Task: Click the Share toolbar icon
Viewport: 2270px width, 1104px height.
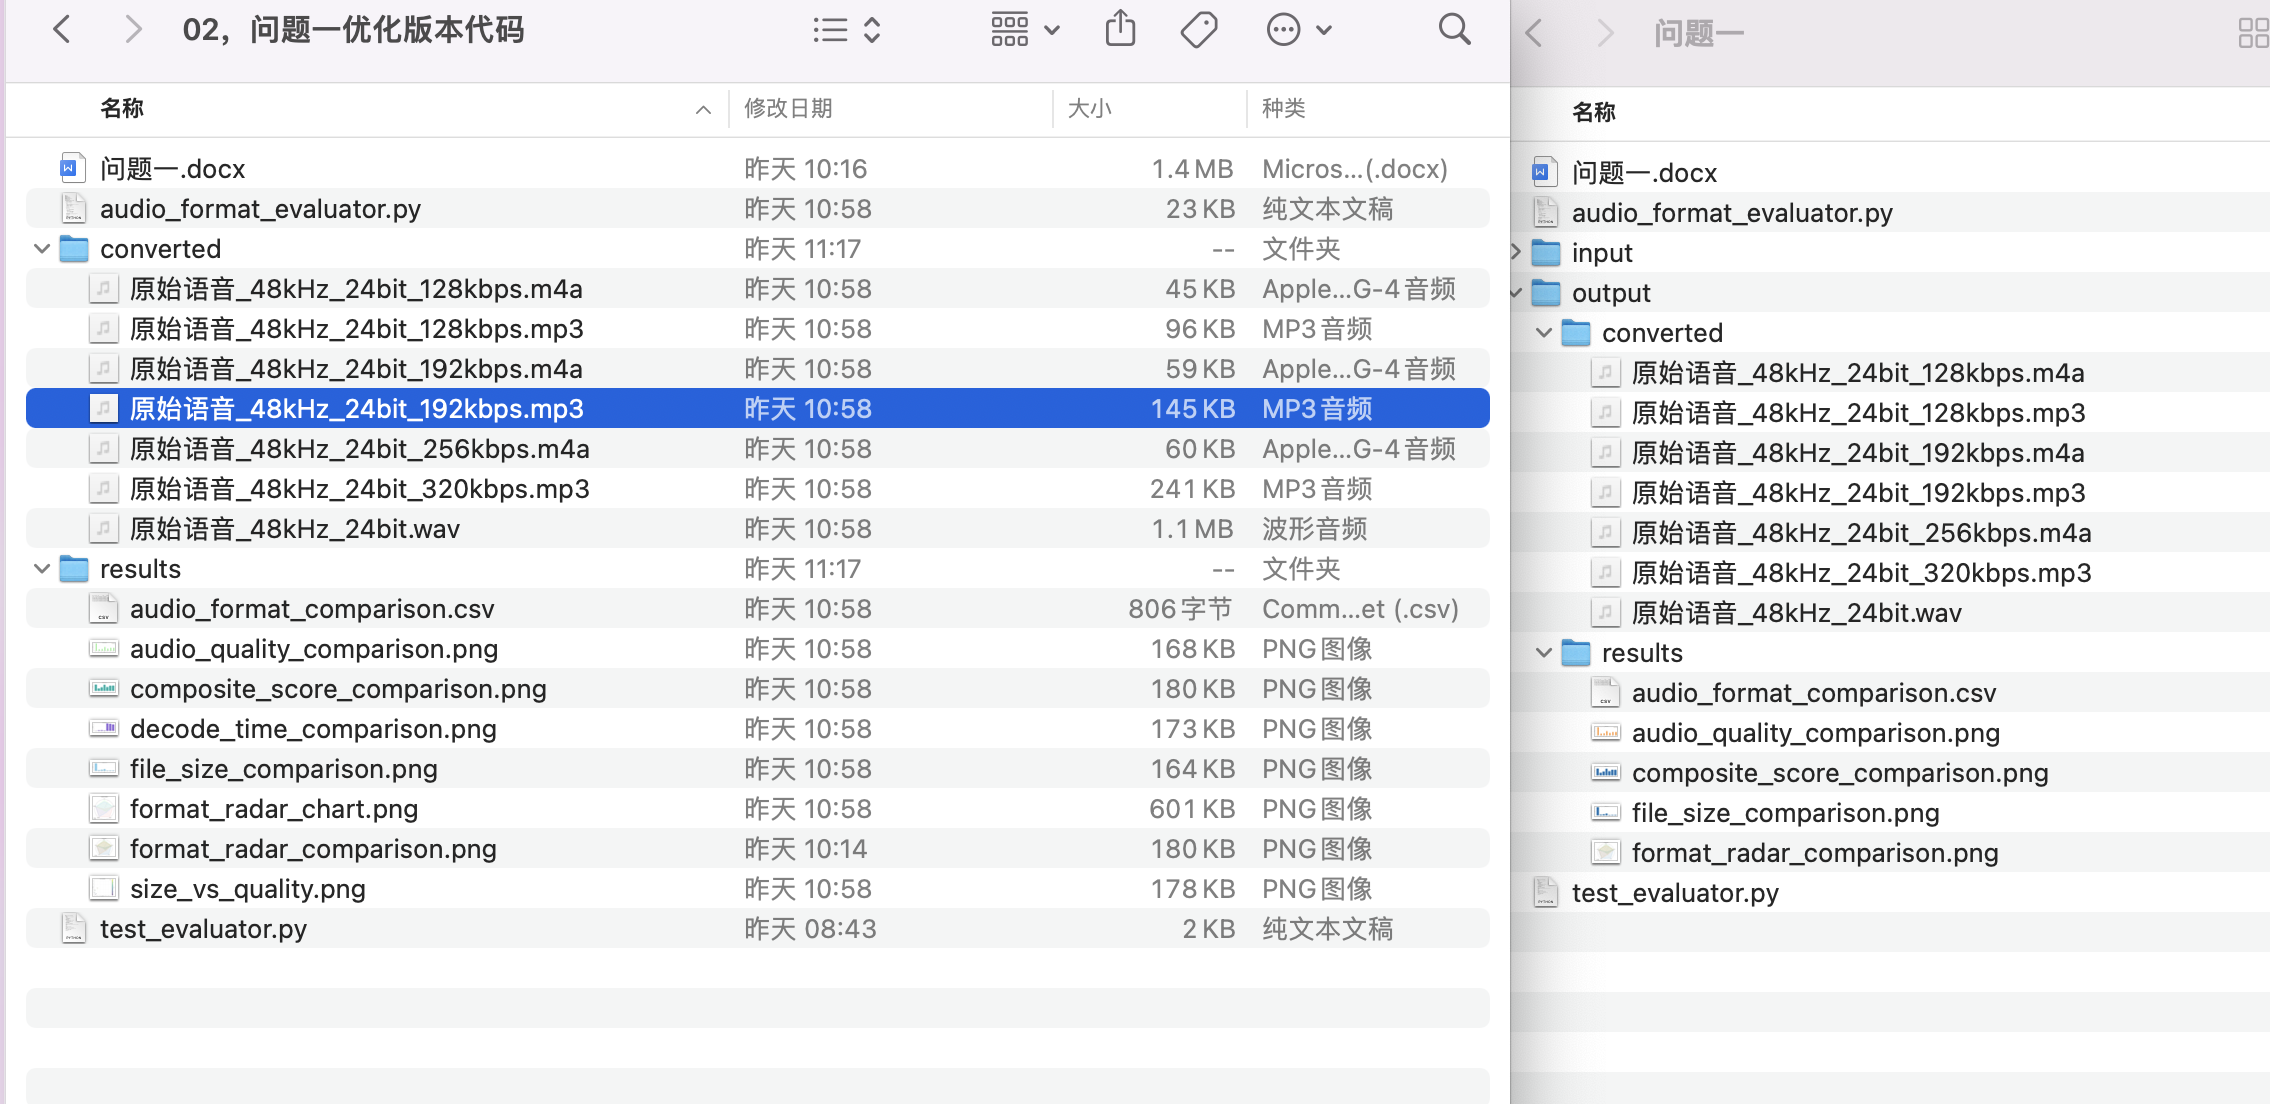Action: tap(1120, 30)
